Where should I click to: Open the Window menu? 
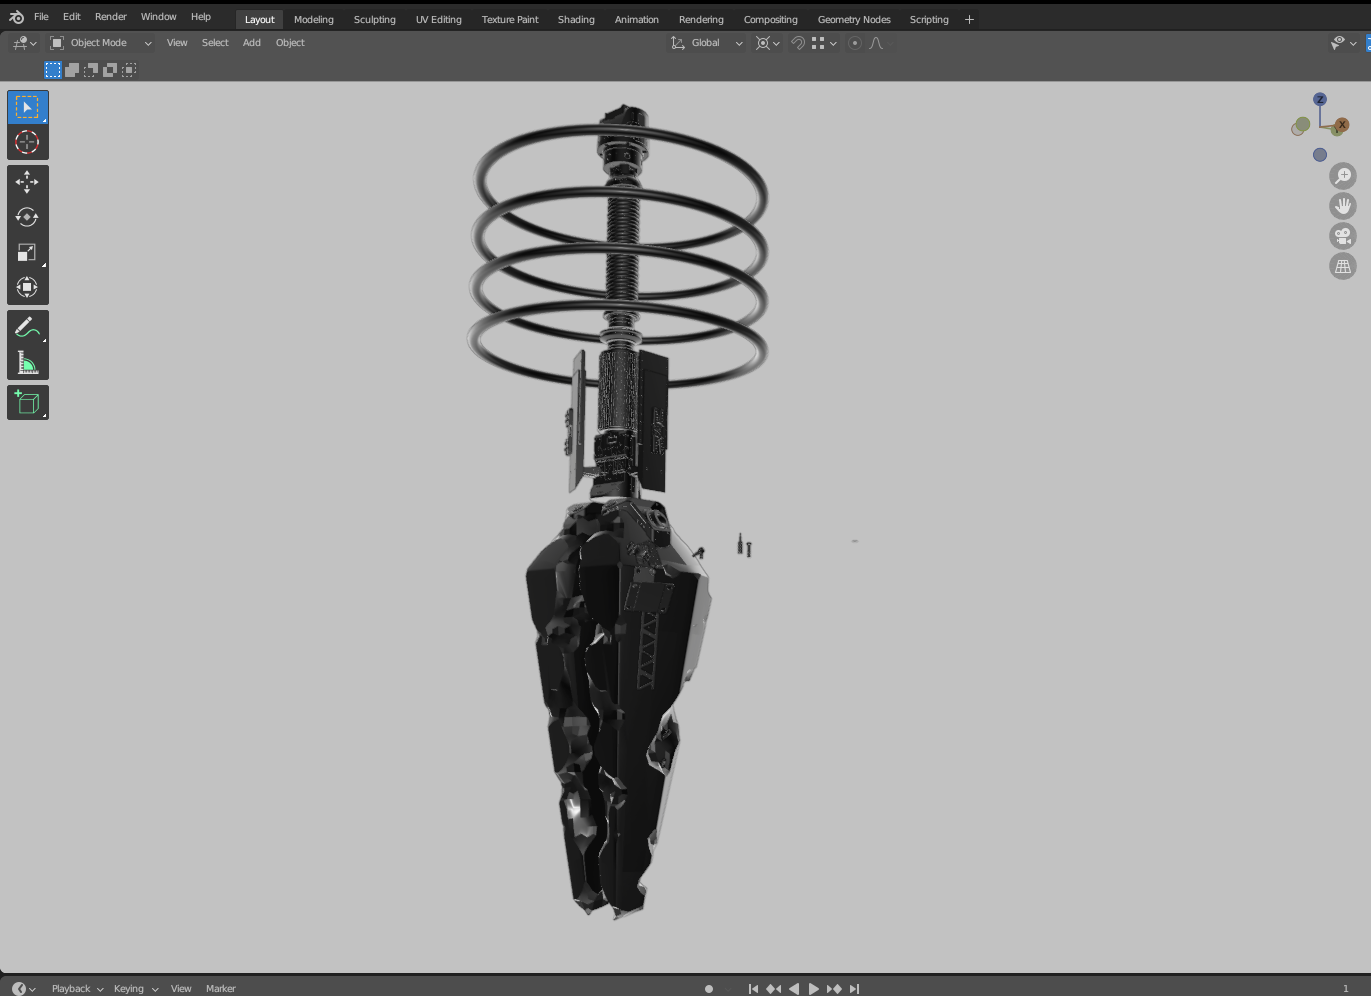click(158, 17)
